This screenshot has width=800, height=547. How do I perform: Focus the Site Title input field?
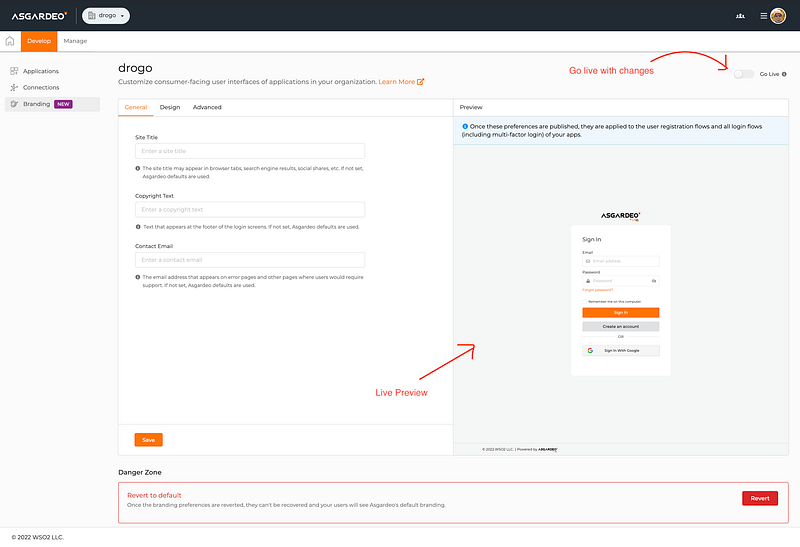coord(250,151)
